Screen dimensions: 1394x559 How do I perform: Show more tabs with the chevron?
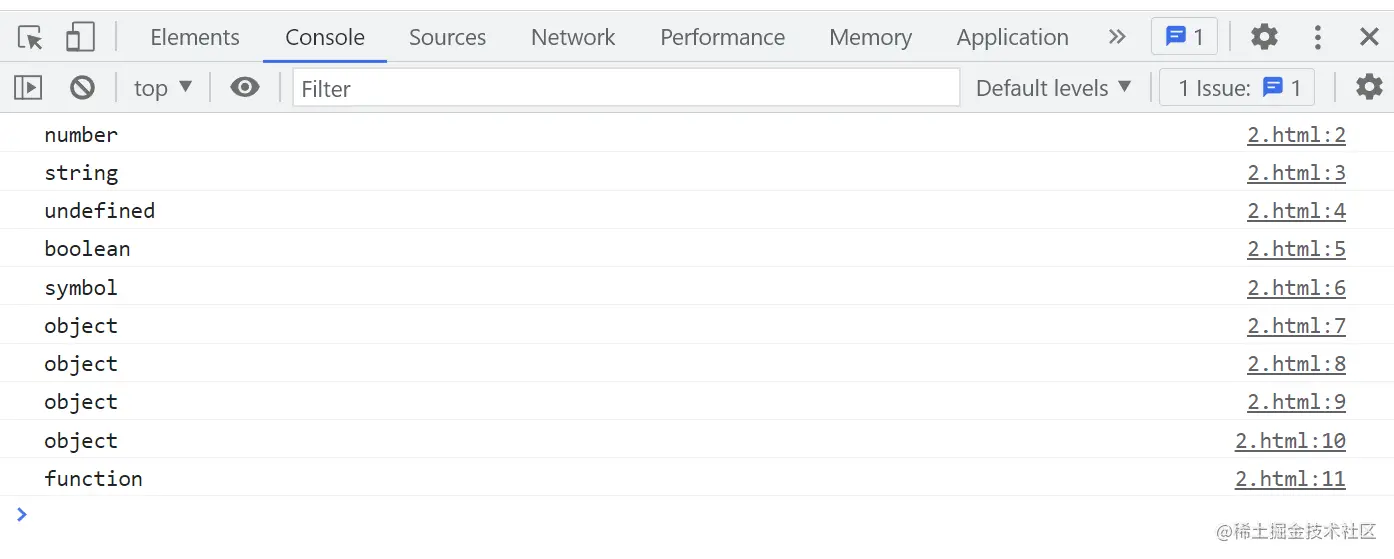(x=1117, y=38)
